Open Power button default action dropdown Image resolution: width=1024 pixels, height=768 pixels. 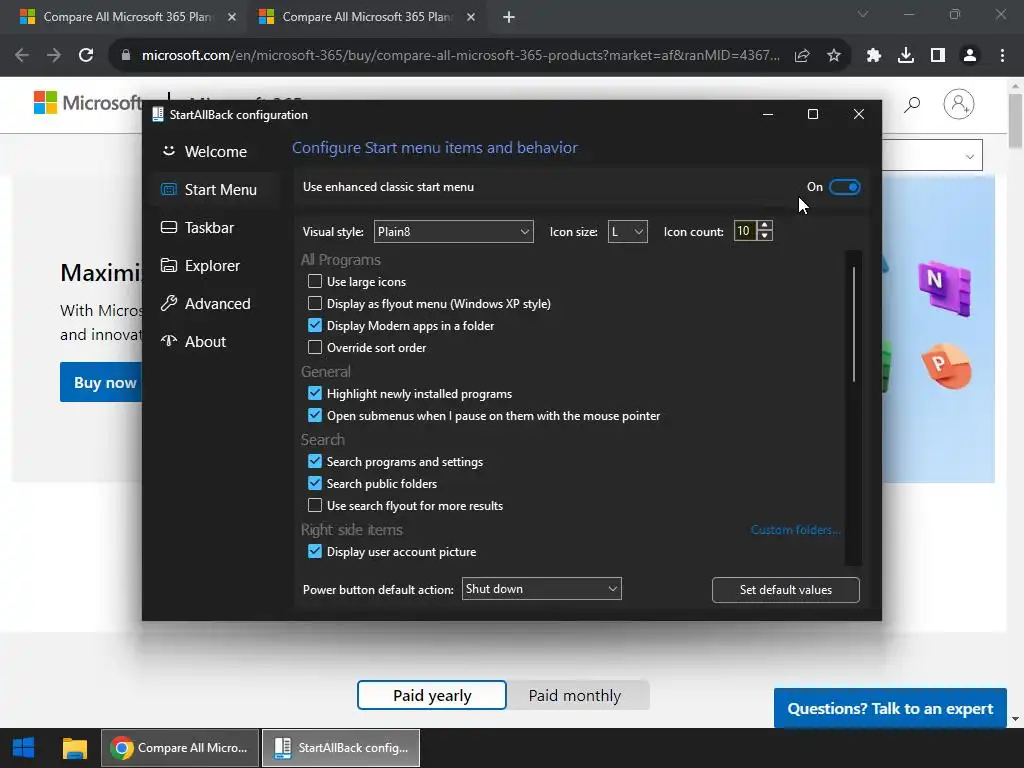point(541,589)
